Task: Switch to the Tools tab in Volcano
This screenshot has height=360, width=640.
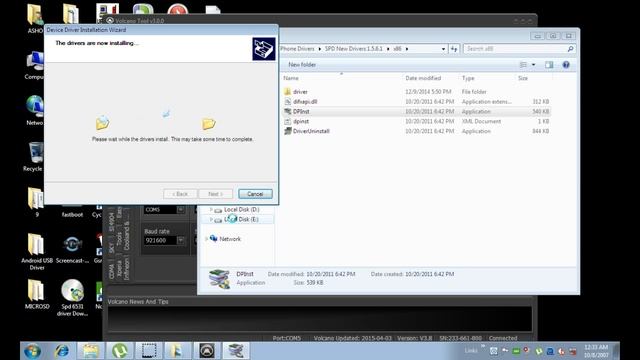Action: point(119,240)
